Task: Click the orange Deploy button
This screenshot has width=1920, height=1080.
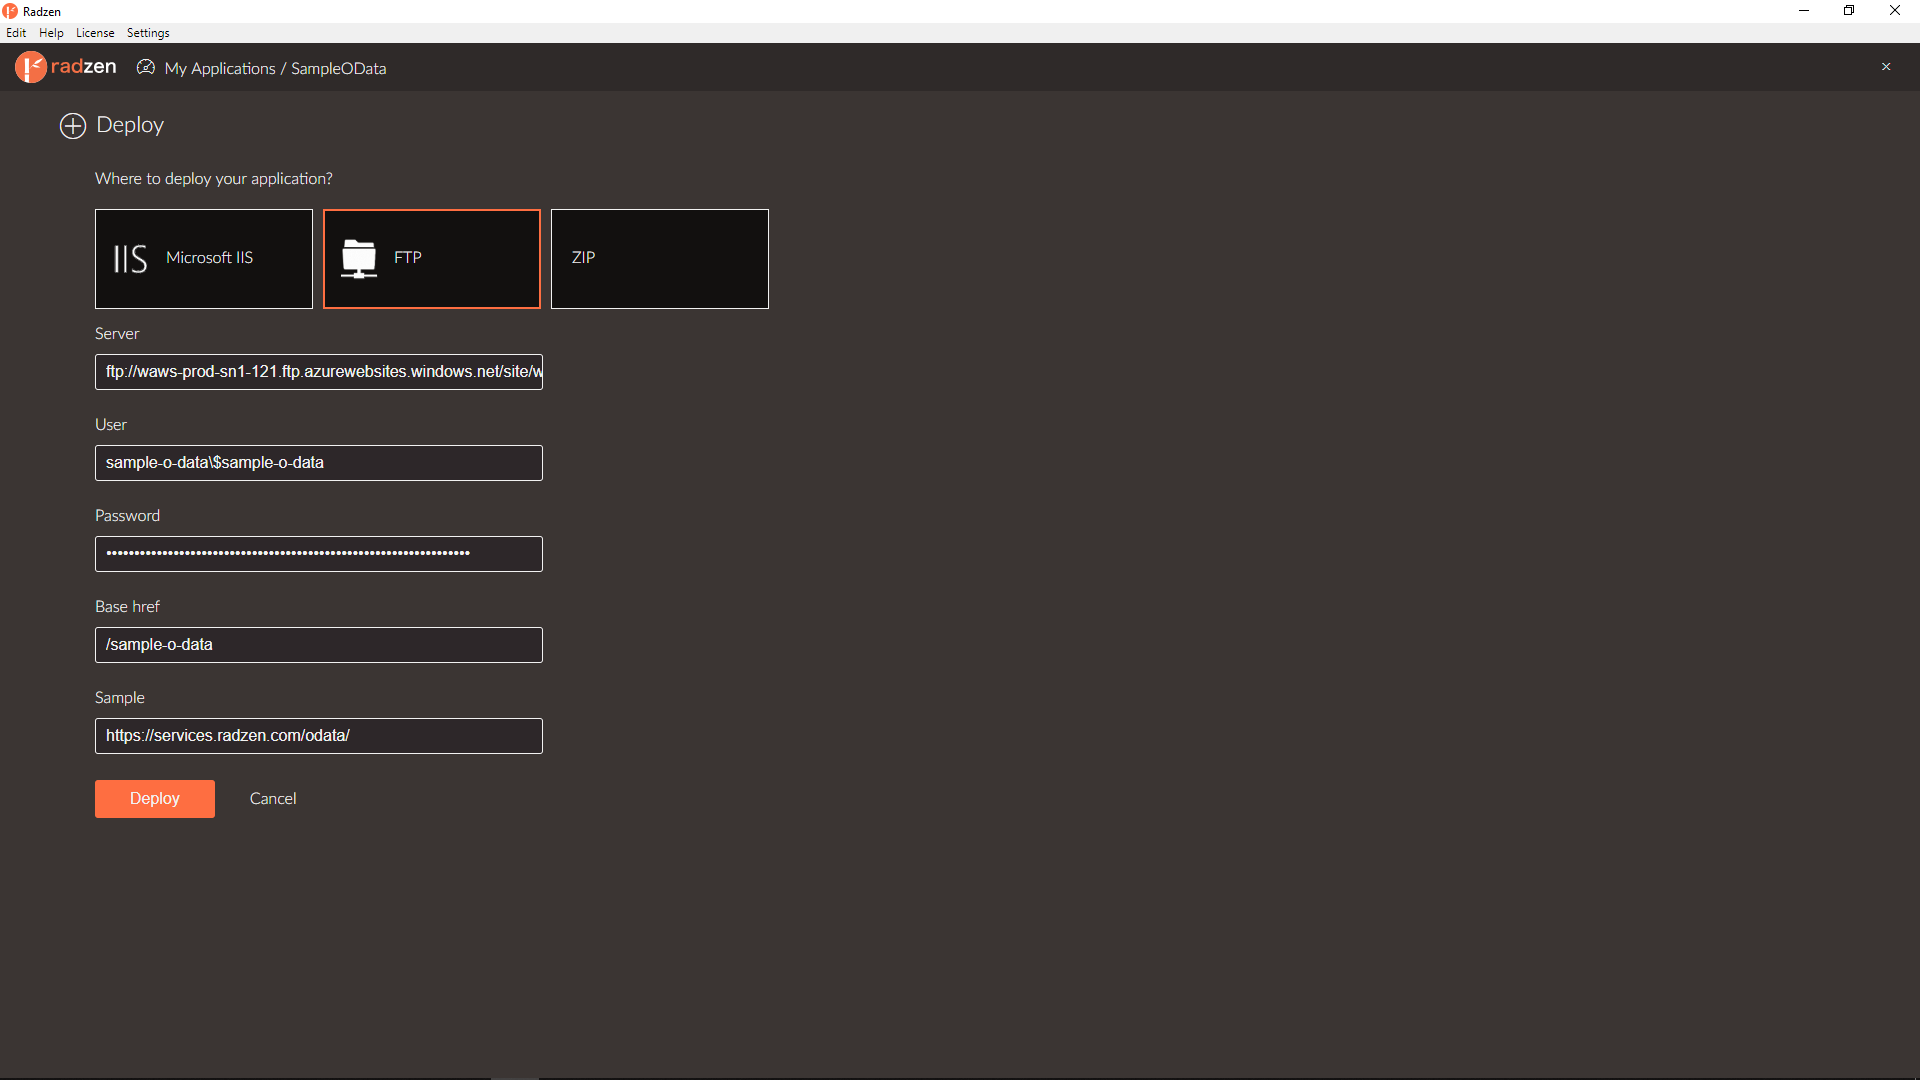Action: [x=155, y=799]
